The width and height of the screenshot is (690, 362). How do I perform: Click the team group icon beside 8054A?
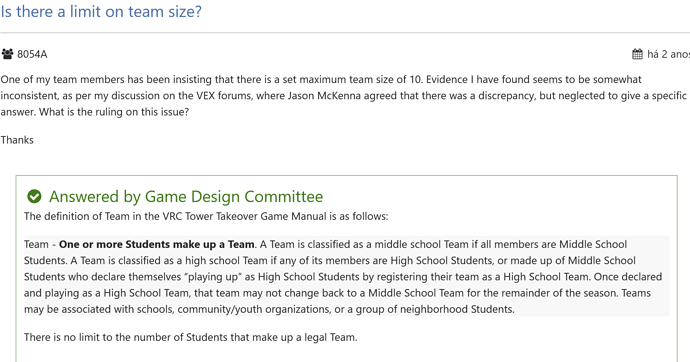point(7,54)
